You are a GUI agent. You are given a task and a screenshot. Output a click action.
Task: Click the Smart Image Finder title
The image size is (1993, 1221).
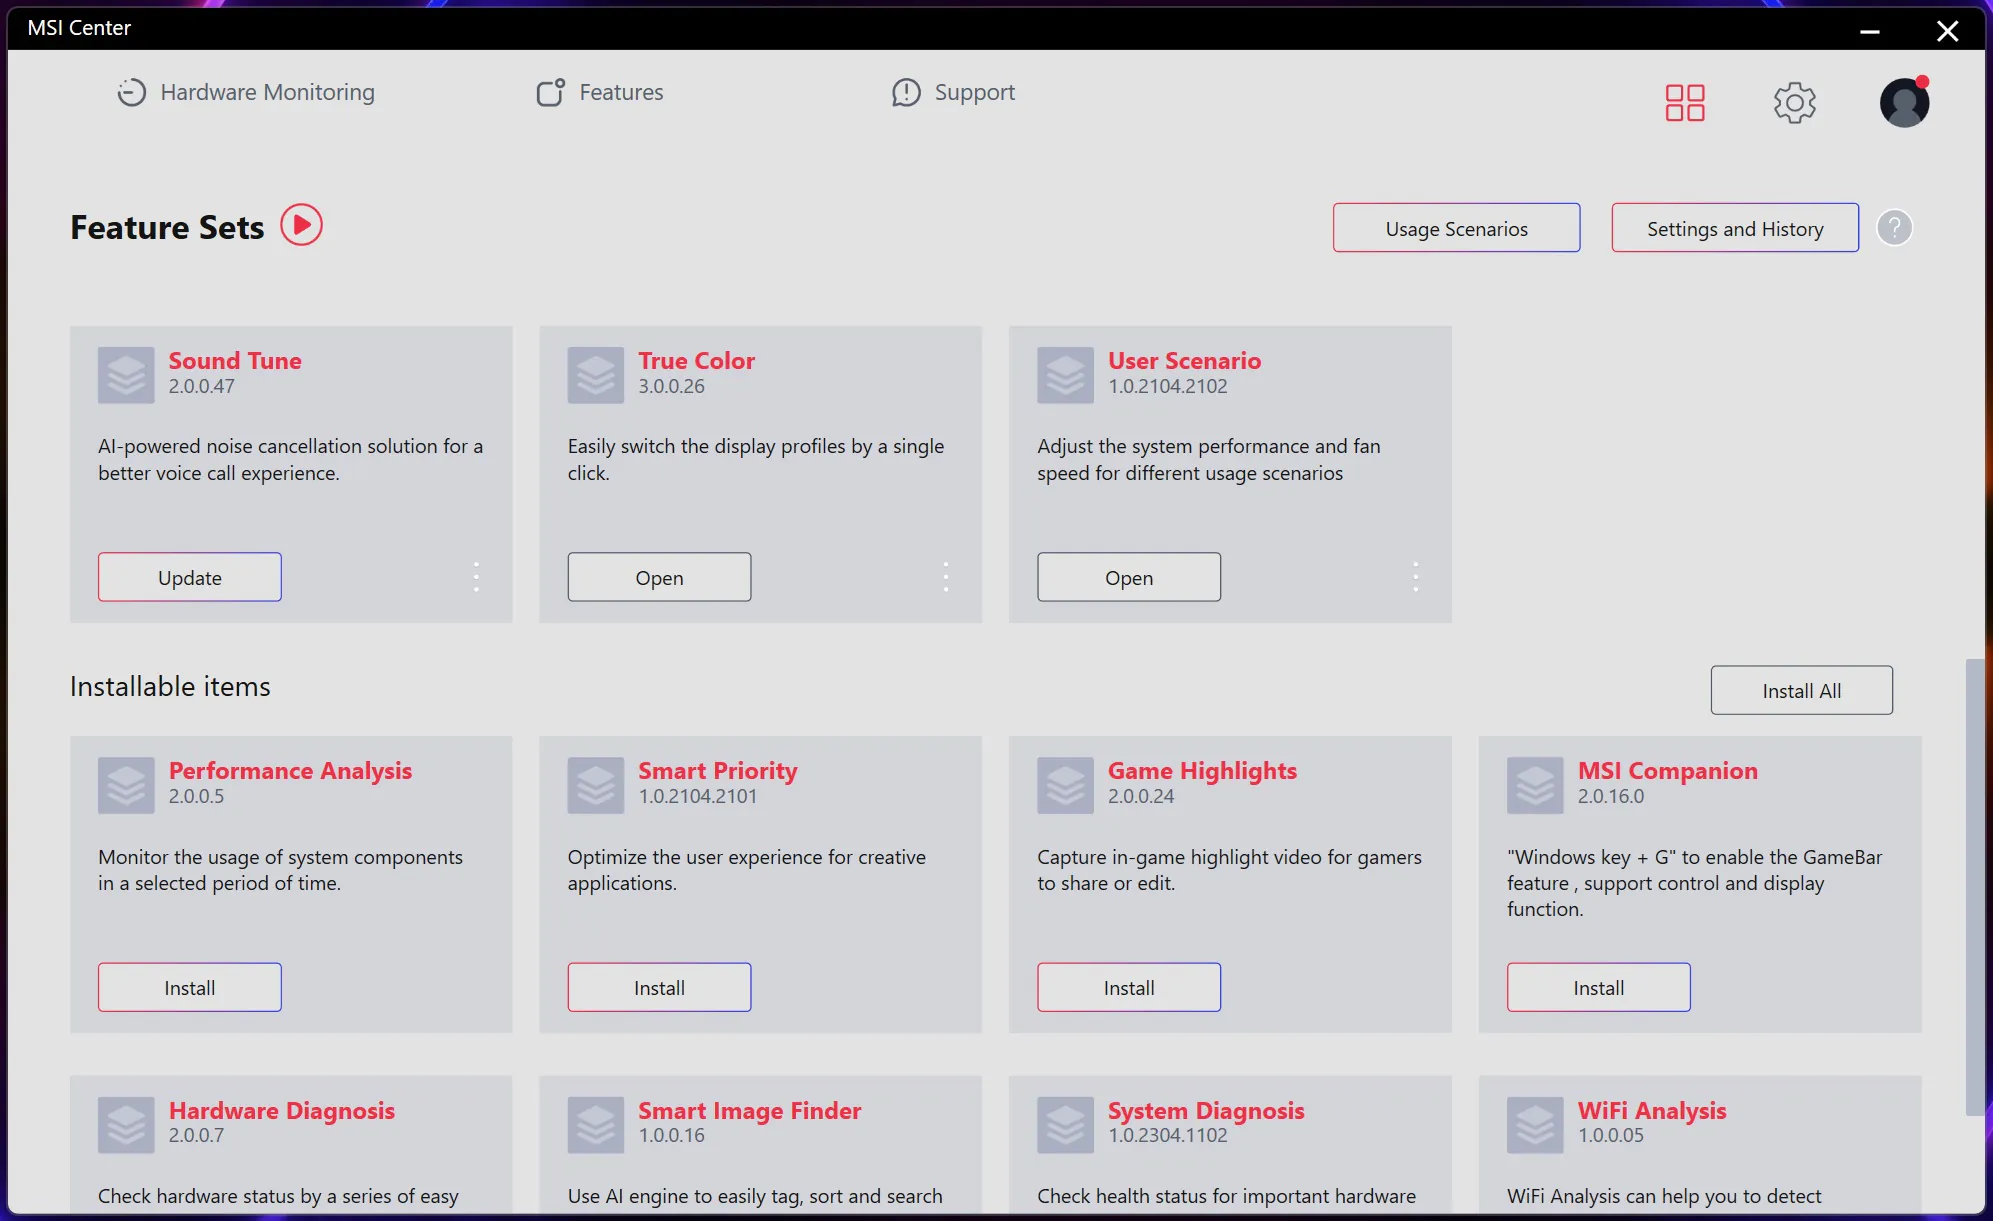(749, 1110)
